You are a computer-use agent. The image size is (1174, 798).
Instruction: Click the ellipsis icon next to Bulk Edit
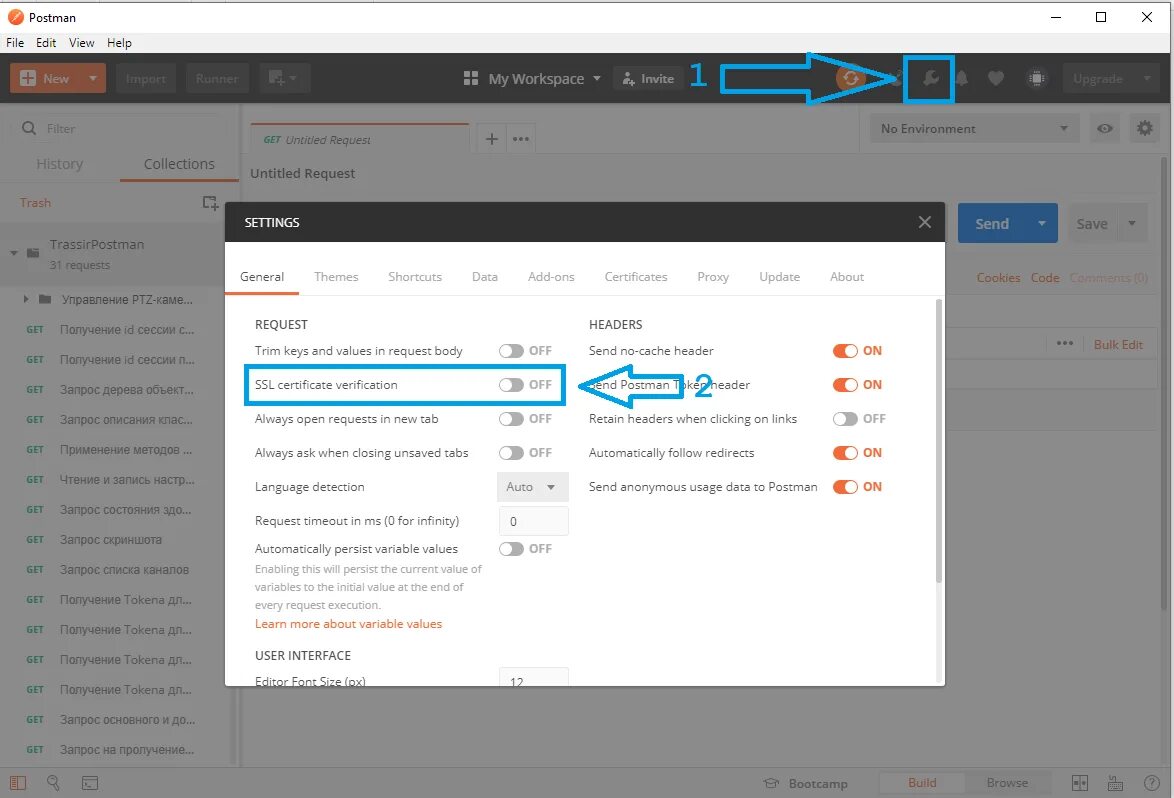click(x=1065, y=343)
